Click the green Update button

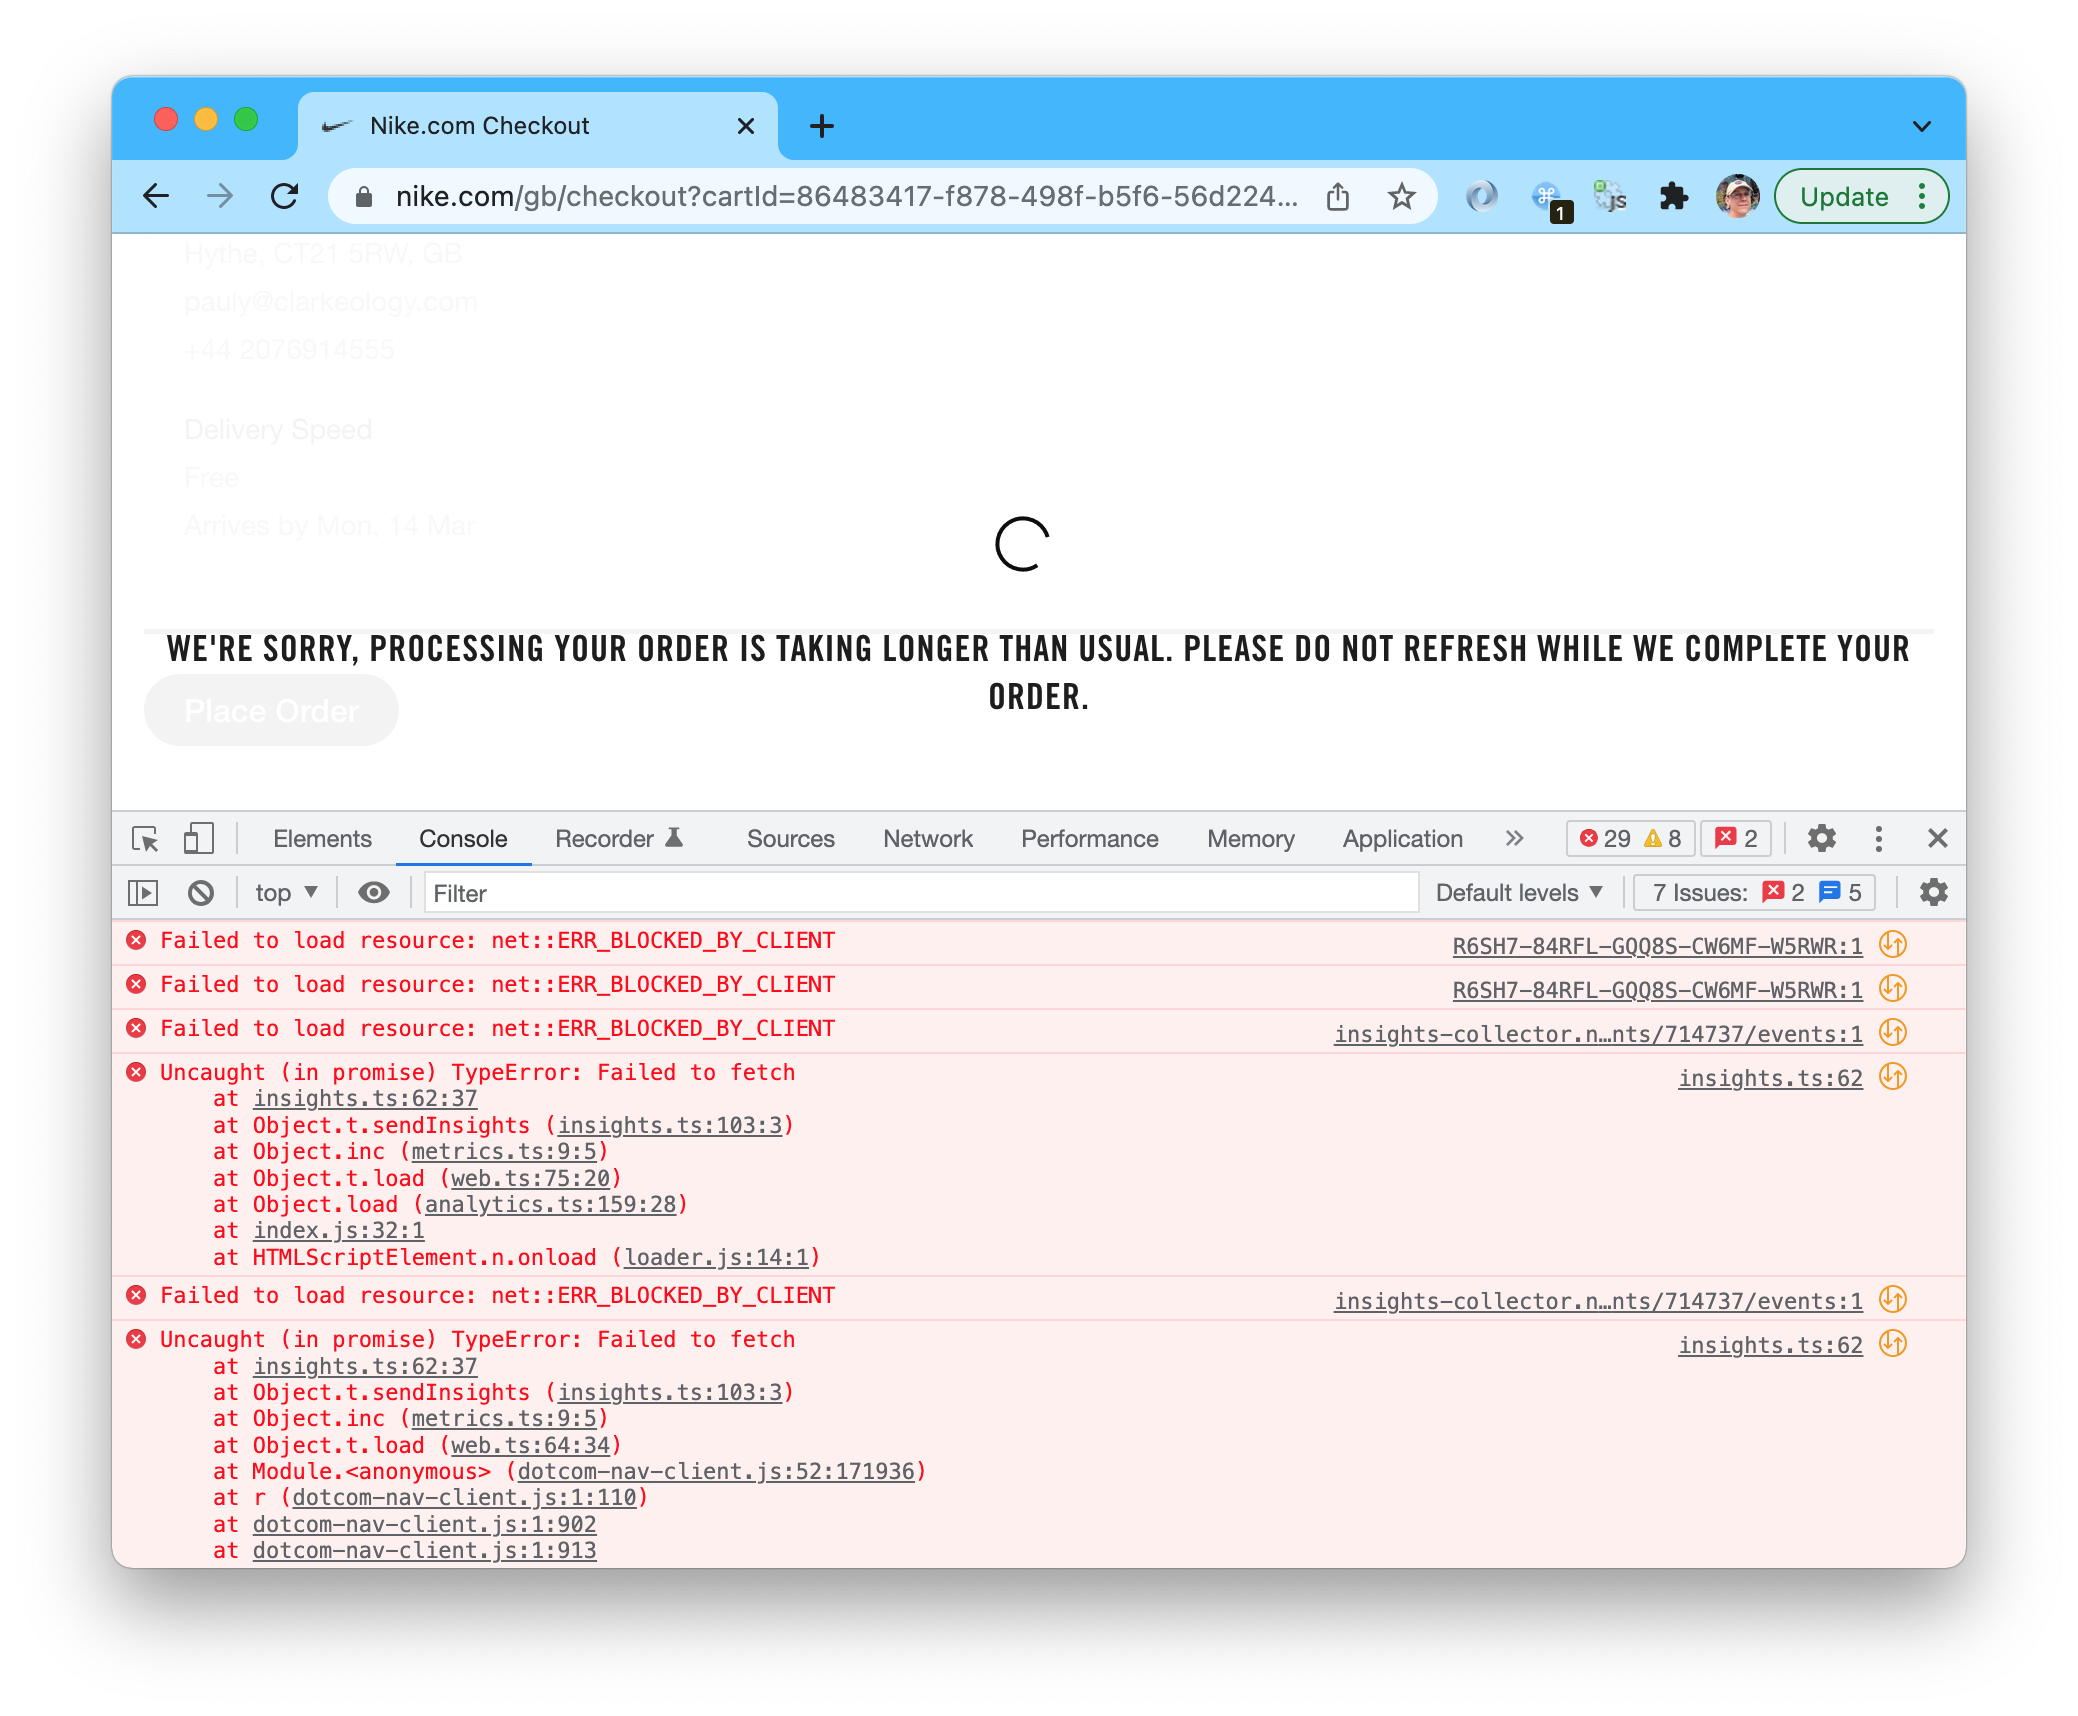(x=1843, y=196)
